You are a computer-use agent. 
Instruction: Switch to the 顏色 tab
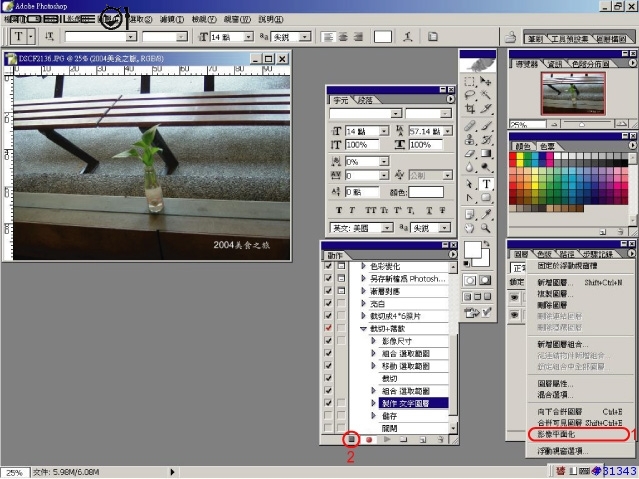522,146
